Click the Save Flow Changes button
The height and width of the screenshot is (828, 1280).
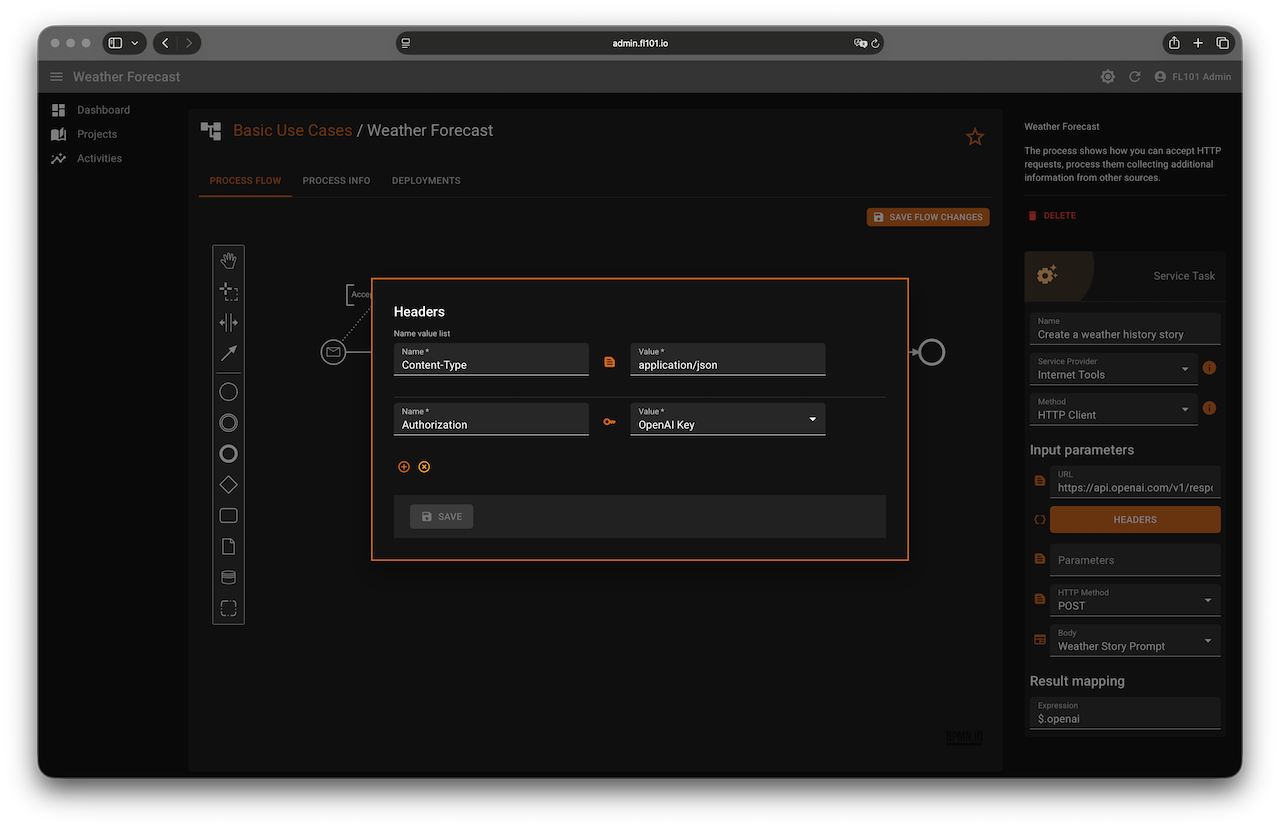(927, 217)
